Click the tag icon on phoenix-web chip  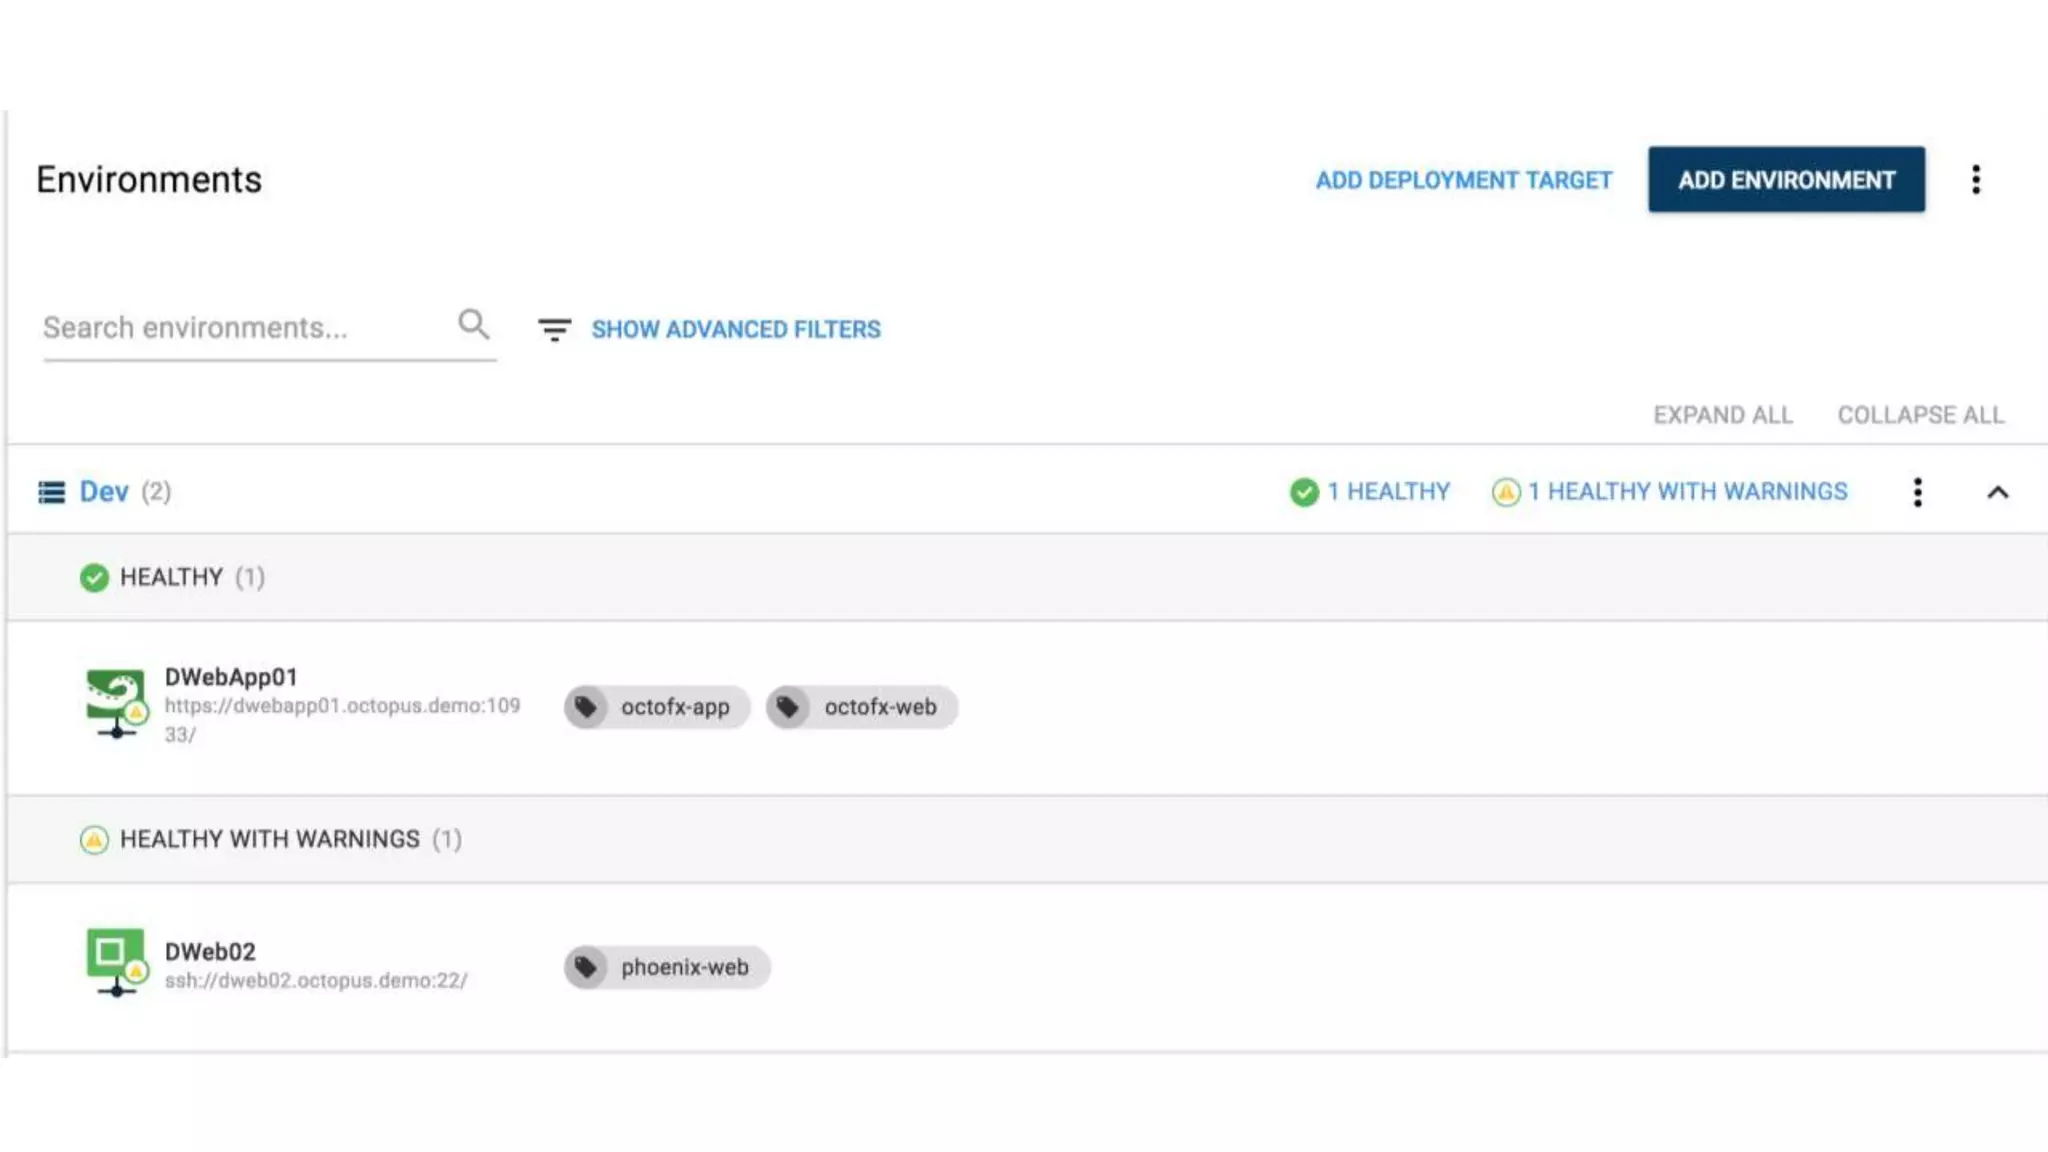pos(586,967)
